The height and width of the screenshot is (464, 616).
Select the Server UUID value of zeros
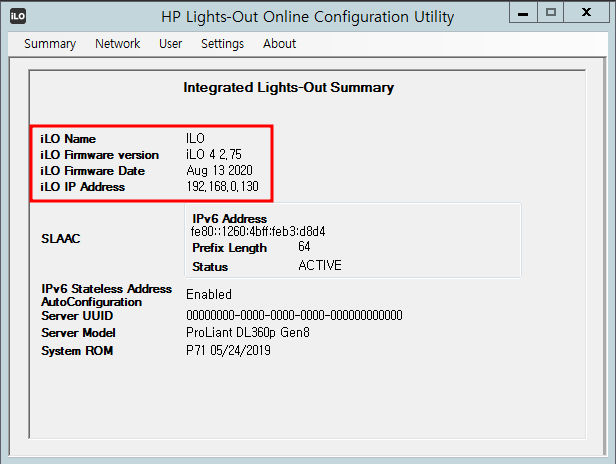pos(294,315)
